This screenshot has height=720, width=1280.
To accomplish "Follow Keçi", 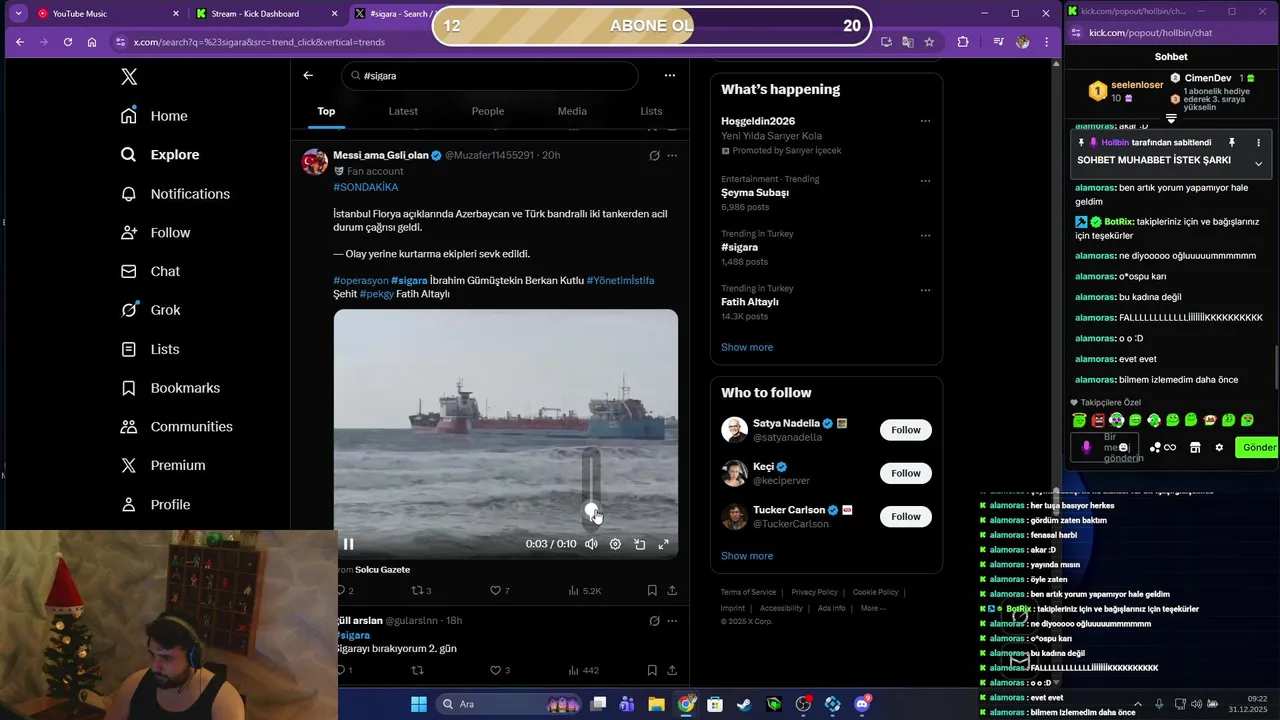I will (906, 473).
